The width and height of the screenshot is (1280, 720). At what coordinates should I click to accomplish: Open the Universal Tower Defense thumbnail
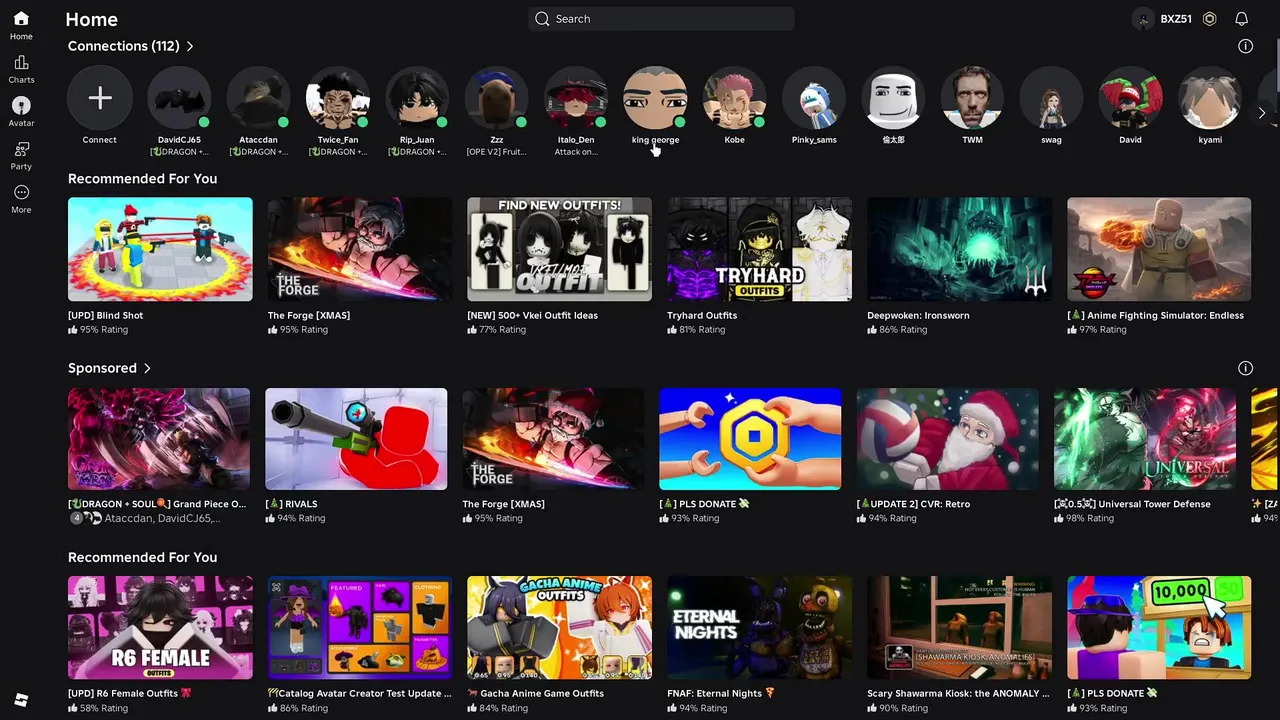click(1145, 439)
